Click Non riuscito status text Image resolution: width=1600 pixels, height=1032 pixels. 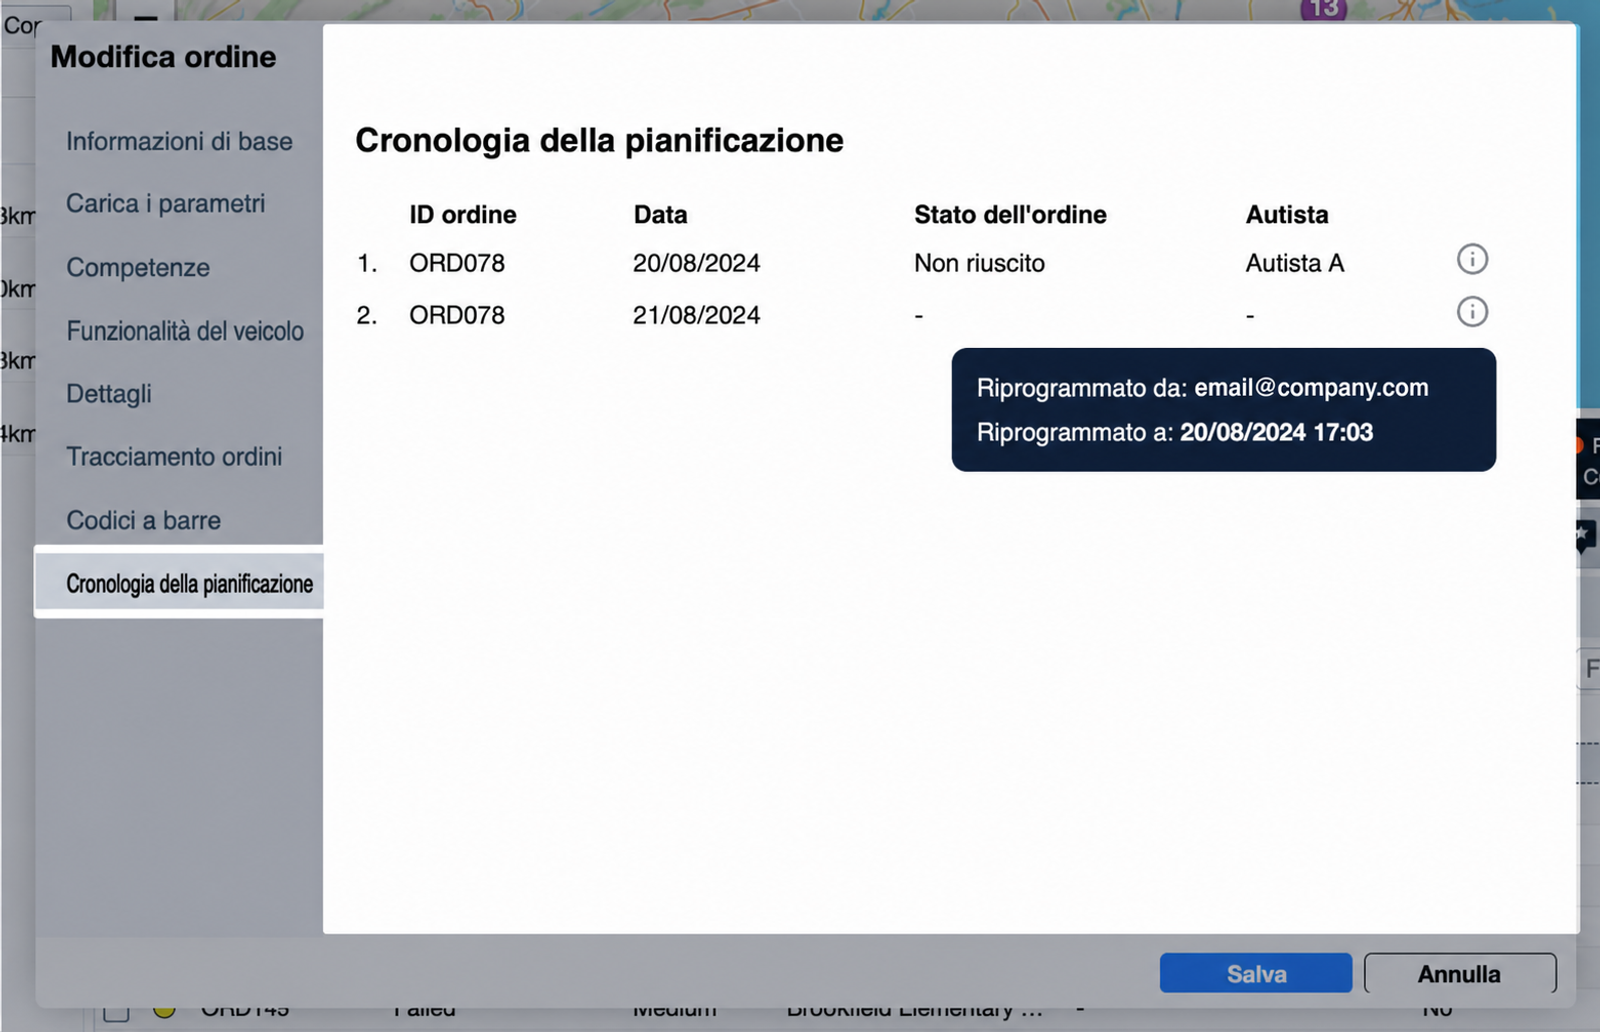[979, 263]
